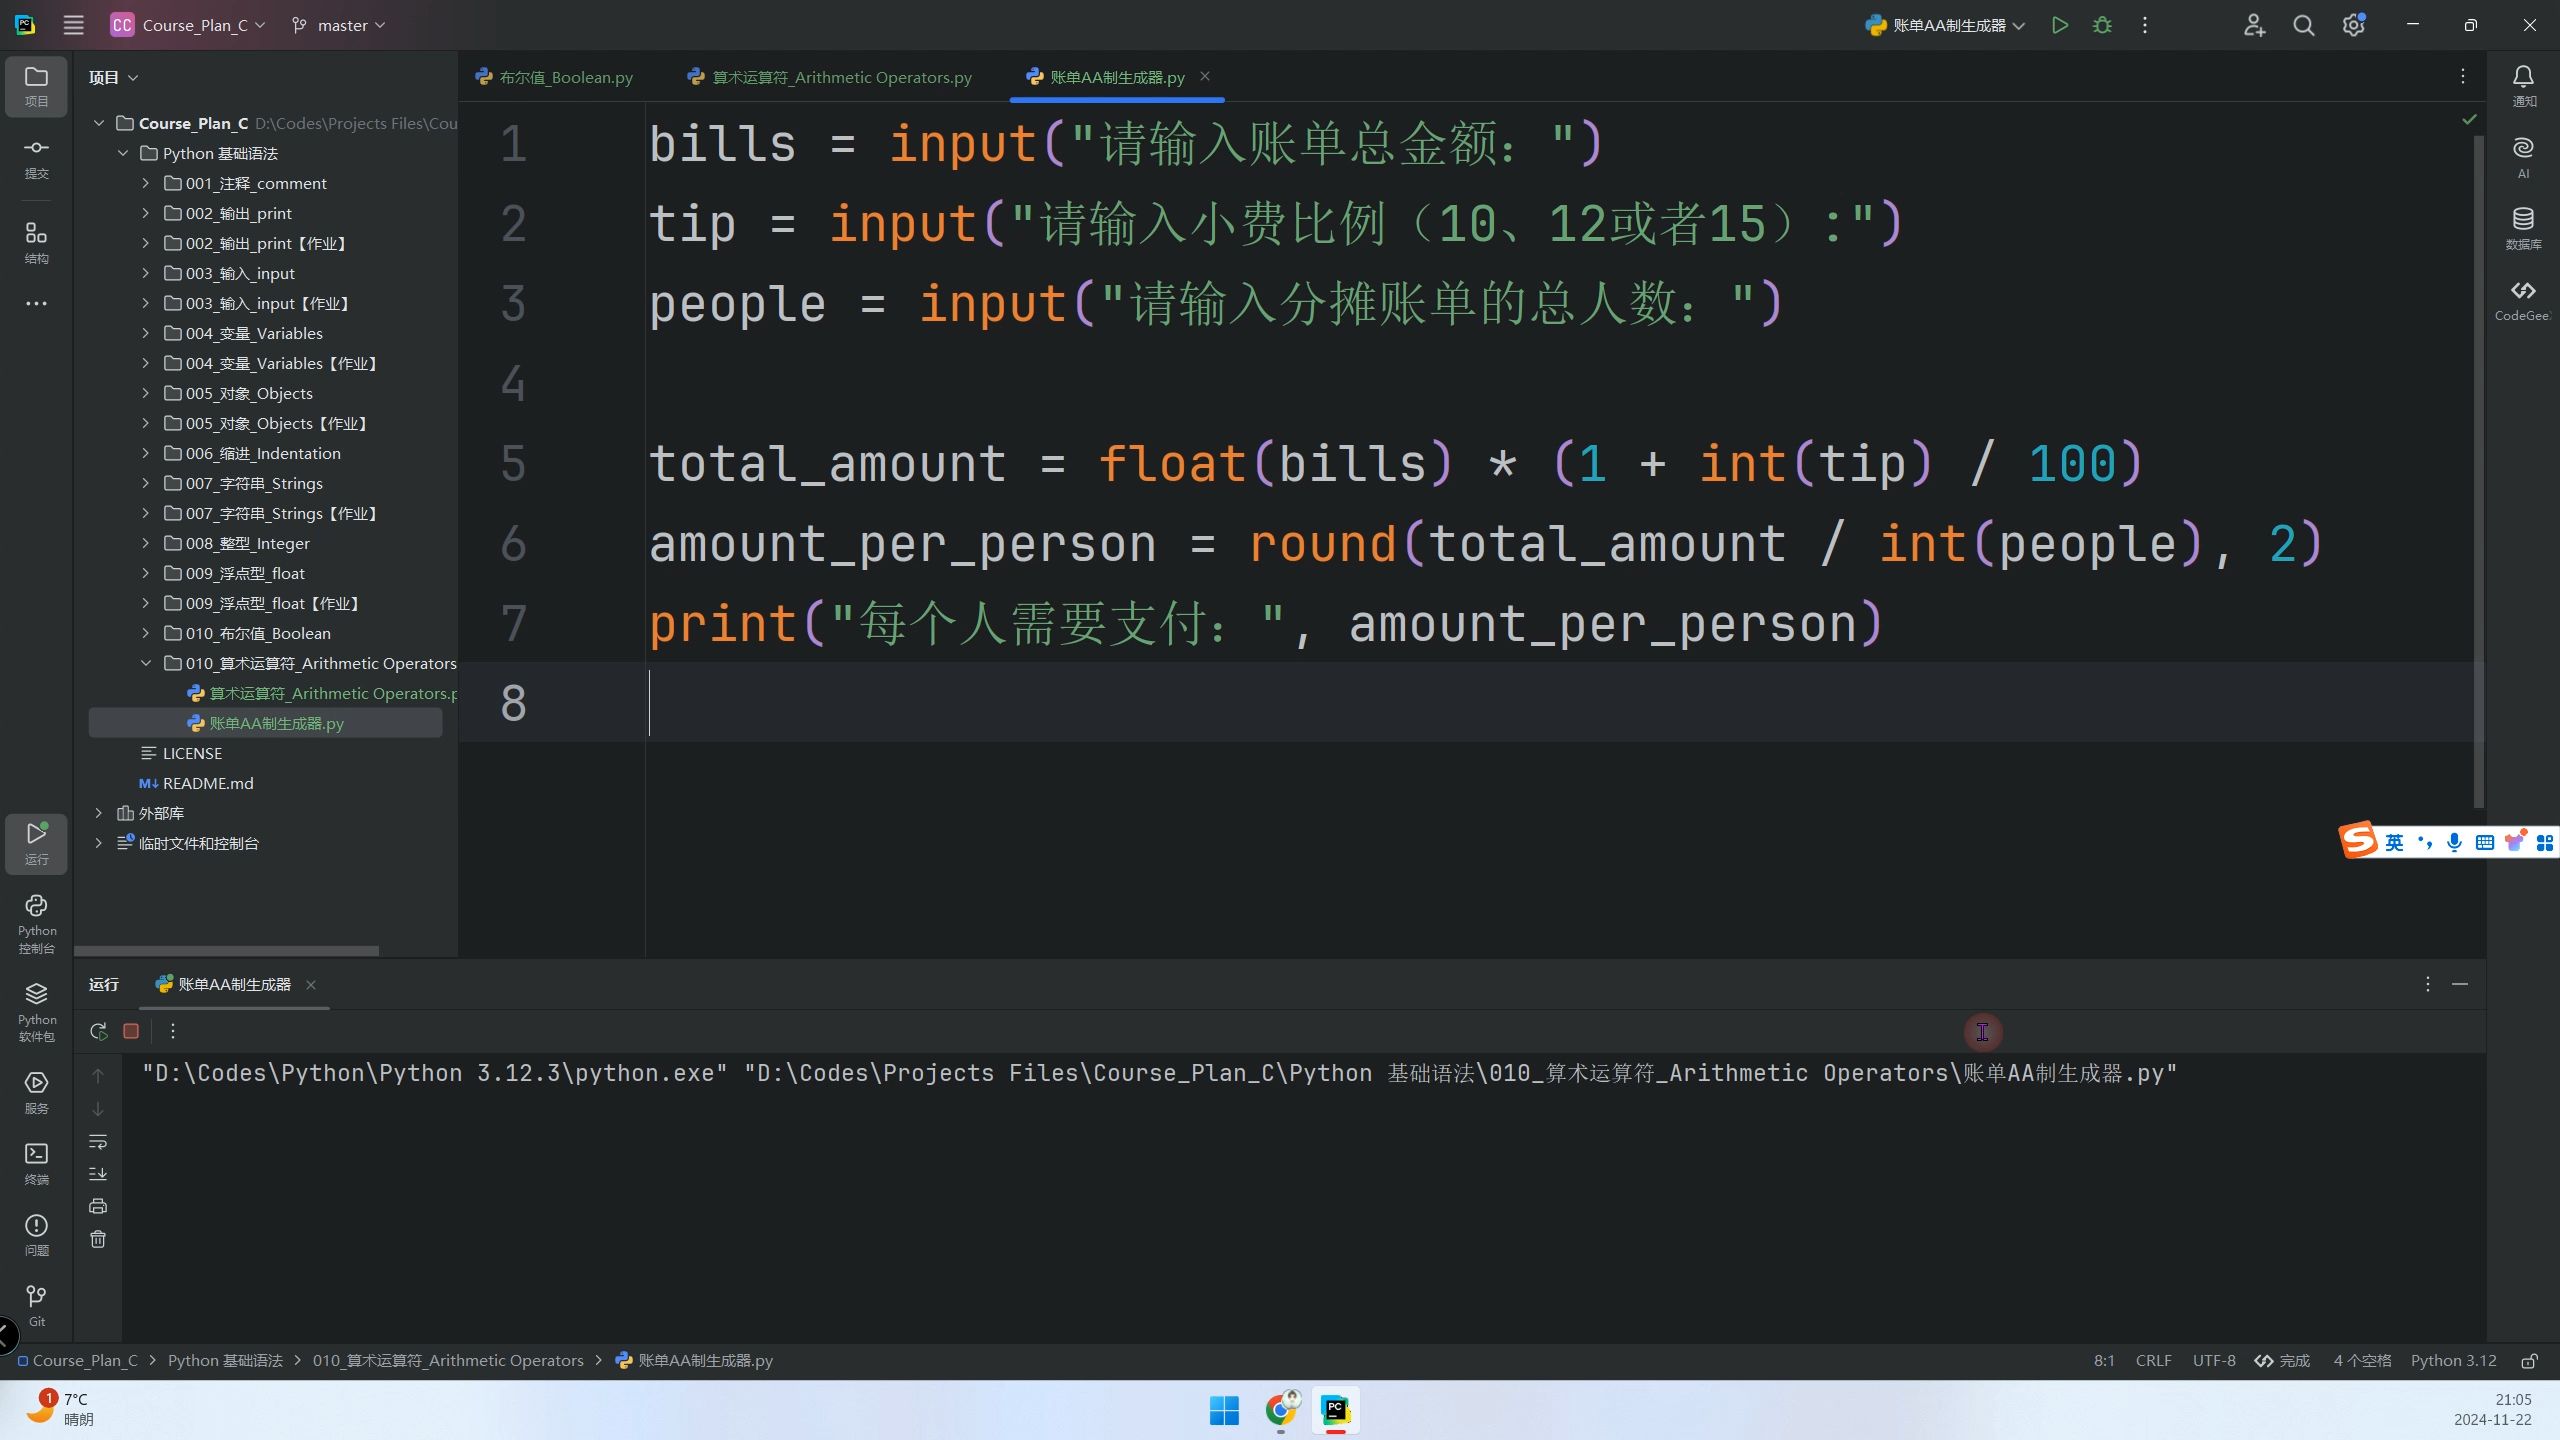
Task: Open the Run tool window
Action: [x=36, y=843]
